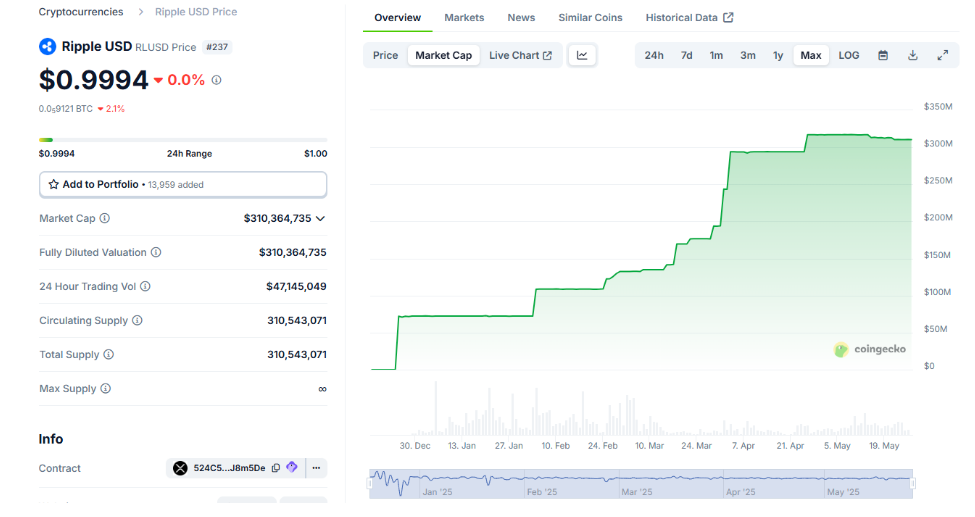975x517 pixels.
Task: Open the Similar Coins tab
Action: (590, 17)
